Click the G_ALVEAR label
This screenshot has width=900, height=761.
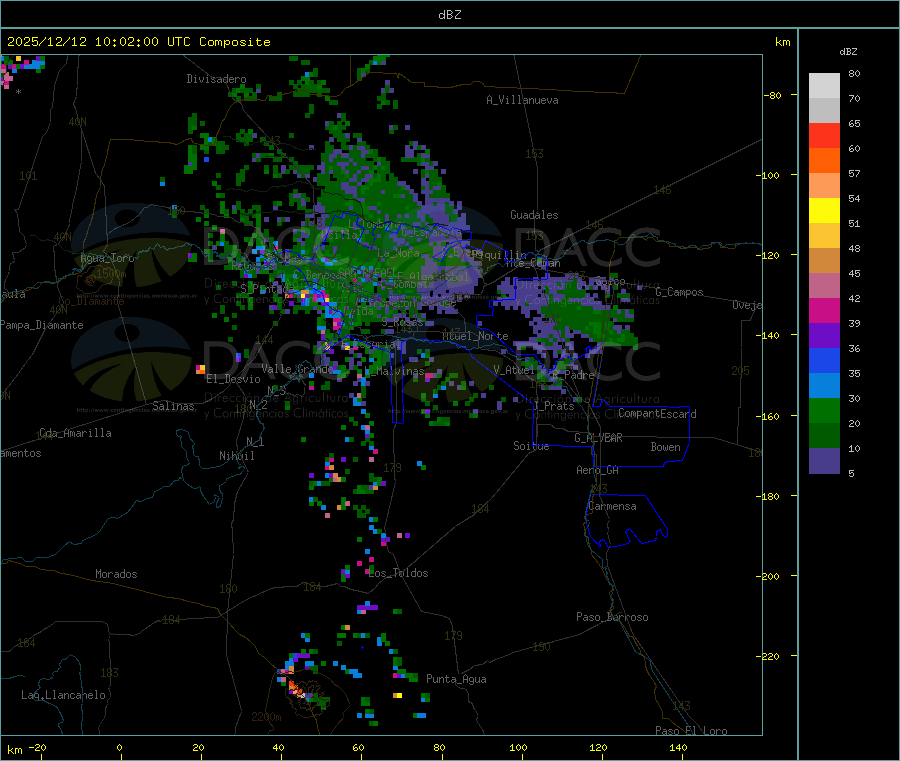coord(598,438)
